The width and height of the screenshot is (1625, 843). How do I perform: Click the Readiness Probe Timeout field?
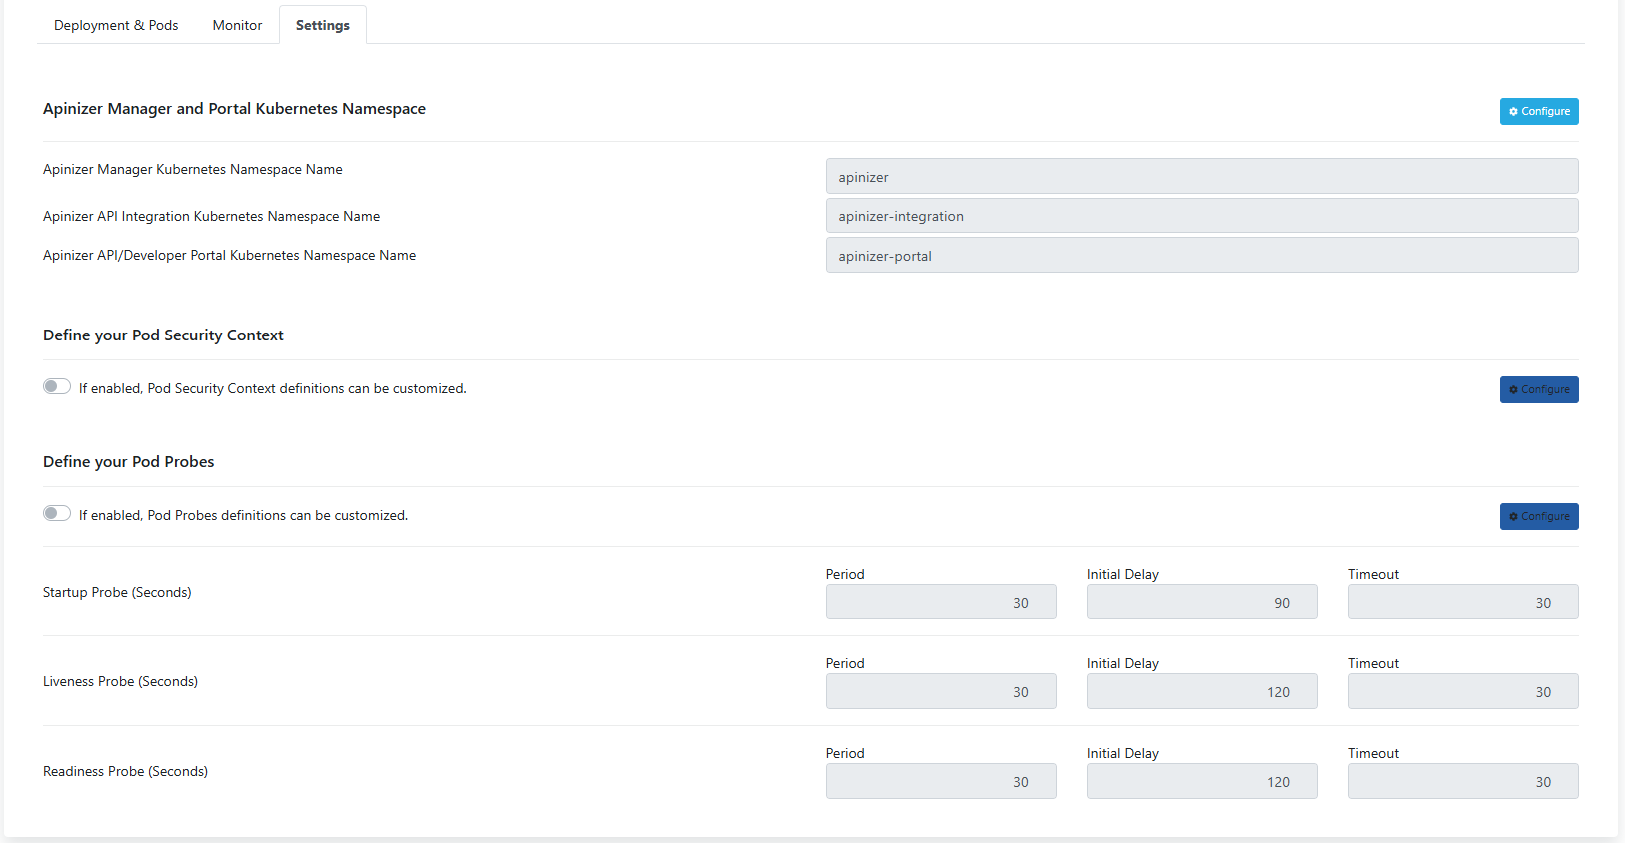(1462, 781)
